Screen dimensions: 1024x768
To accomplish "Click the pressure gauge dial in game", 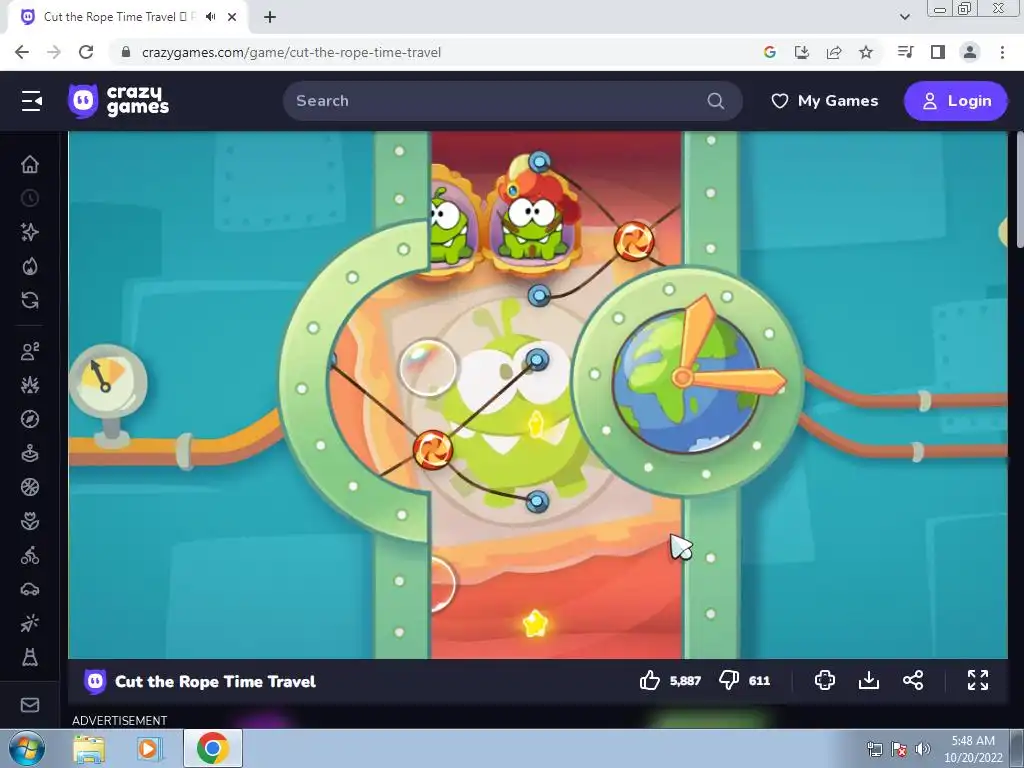I will 108,381.
